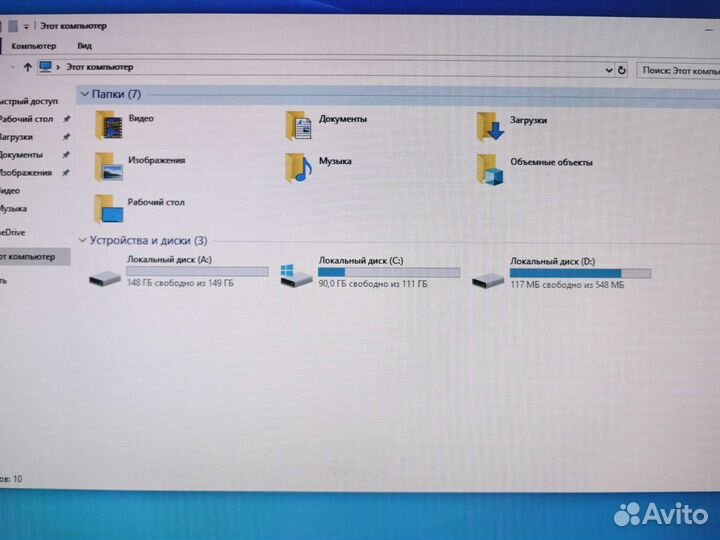Screen dimensions: 720x540
Task: Select the Локальный диск (A:) drive icon
Action: coord(105,278)
